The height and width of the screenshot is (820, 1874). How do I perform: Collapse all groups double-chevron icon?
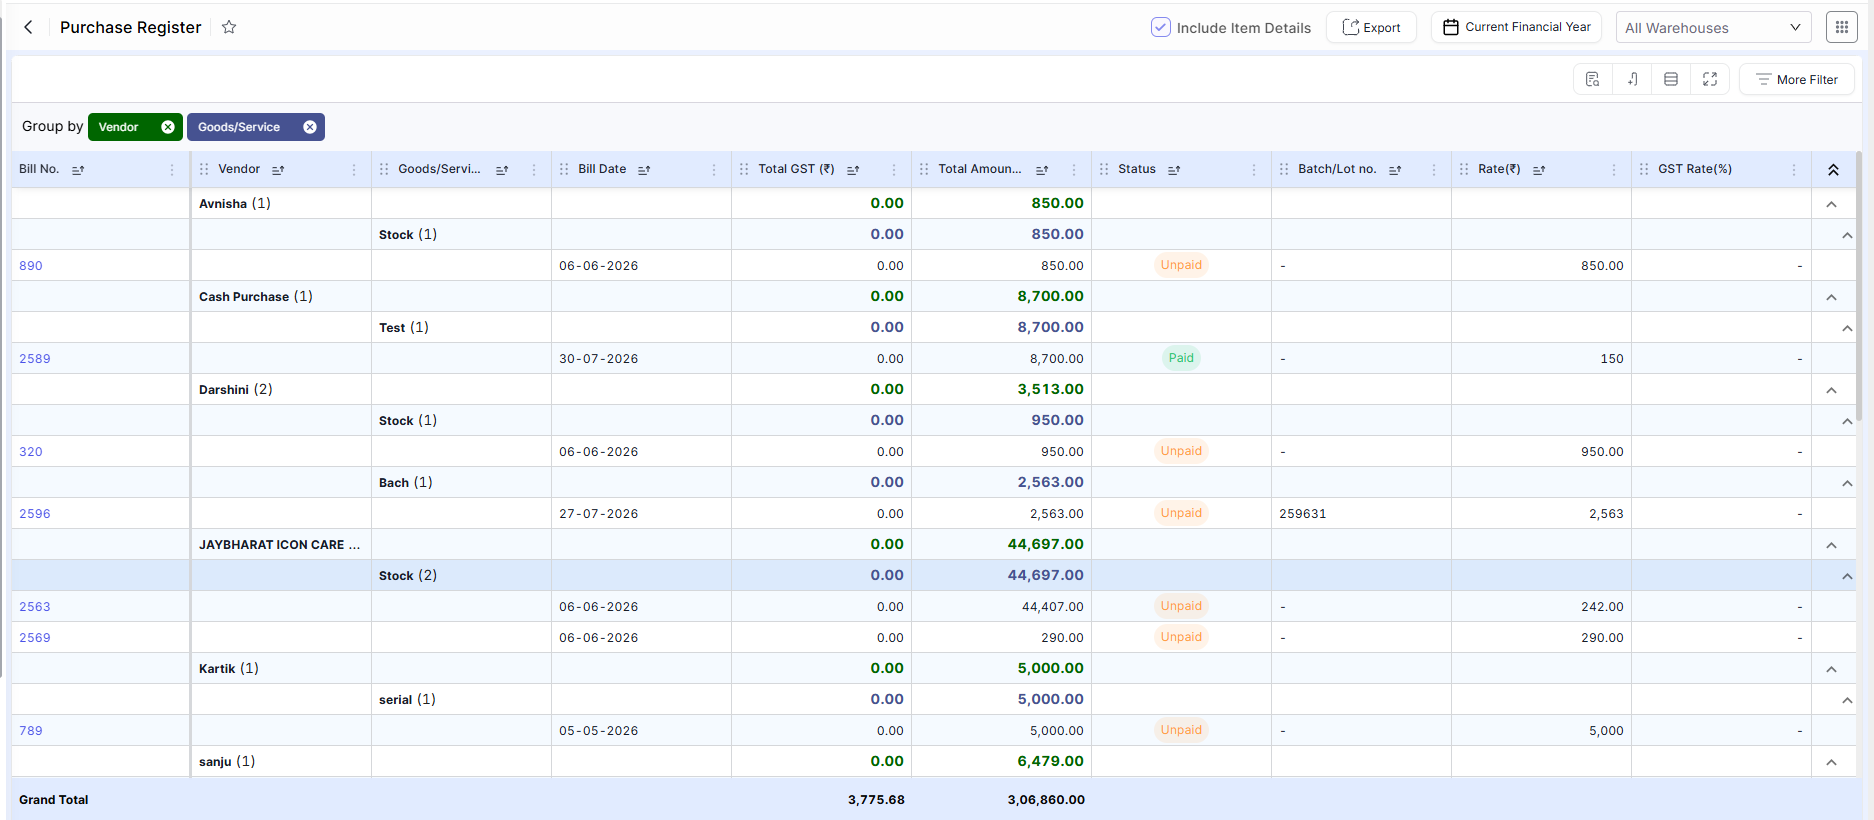[1833, 170]
